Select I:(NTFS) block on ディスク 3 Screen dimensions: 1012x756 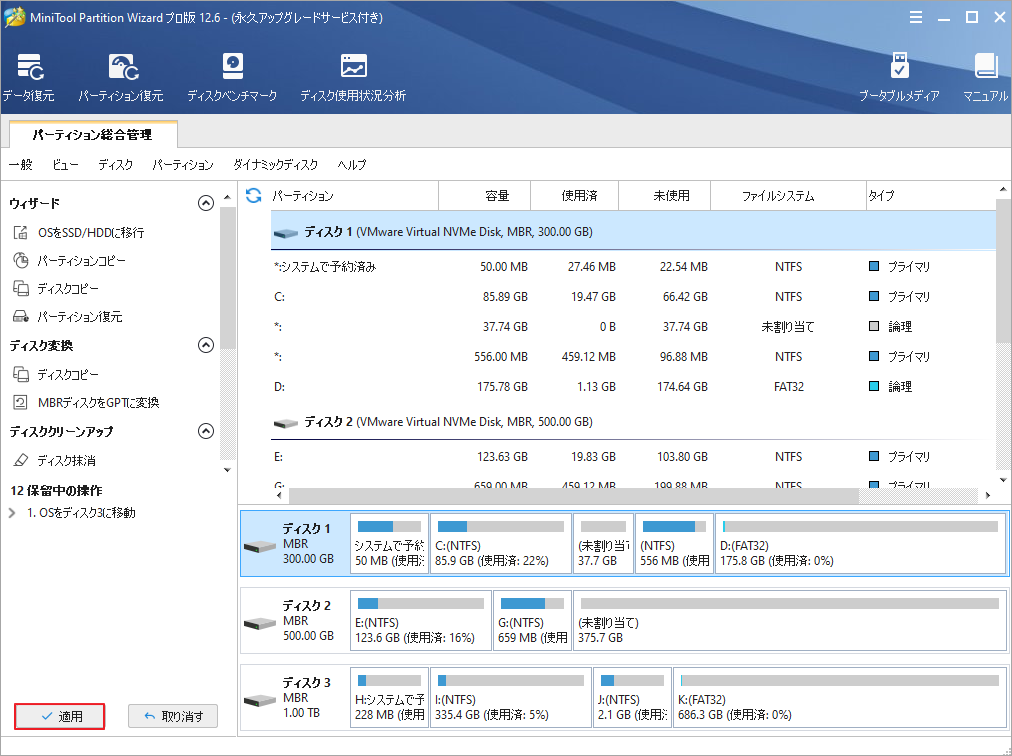click(x=511, y=697)
